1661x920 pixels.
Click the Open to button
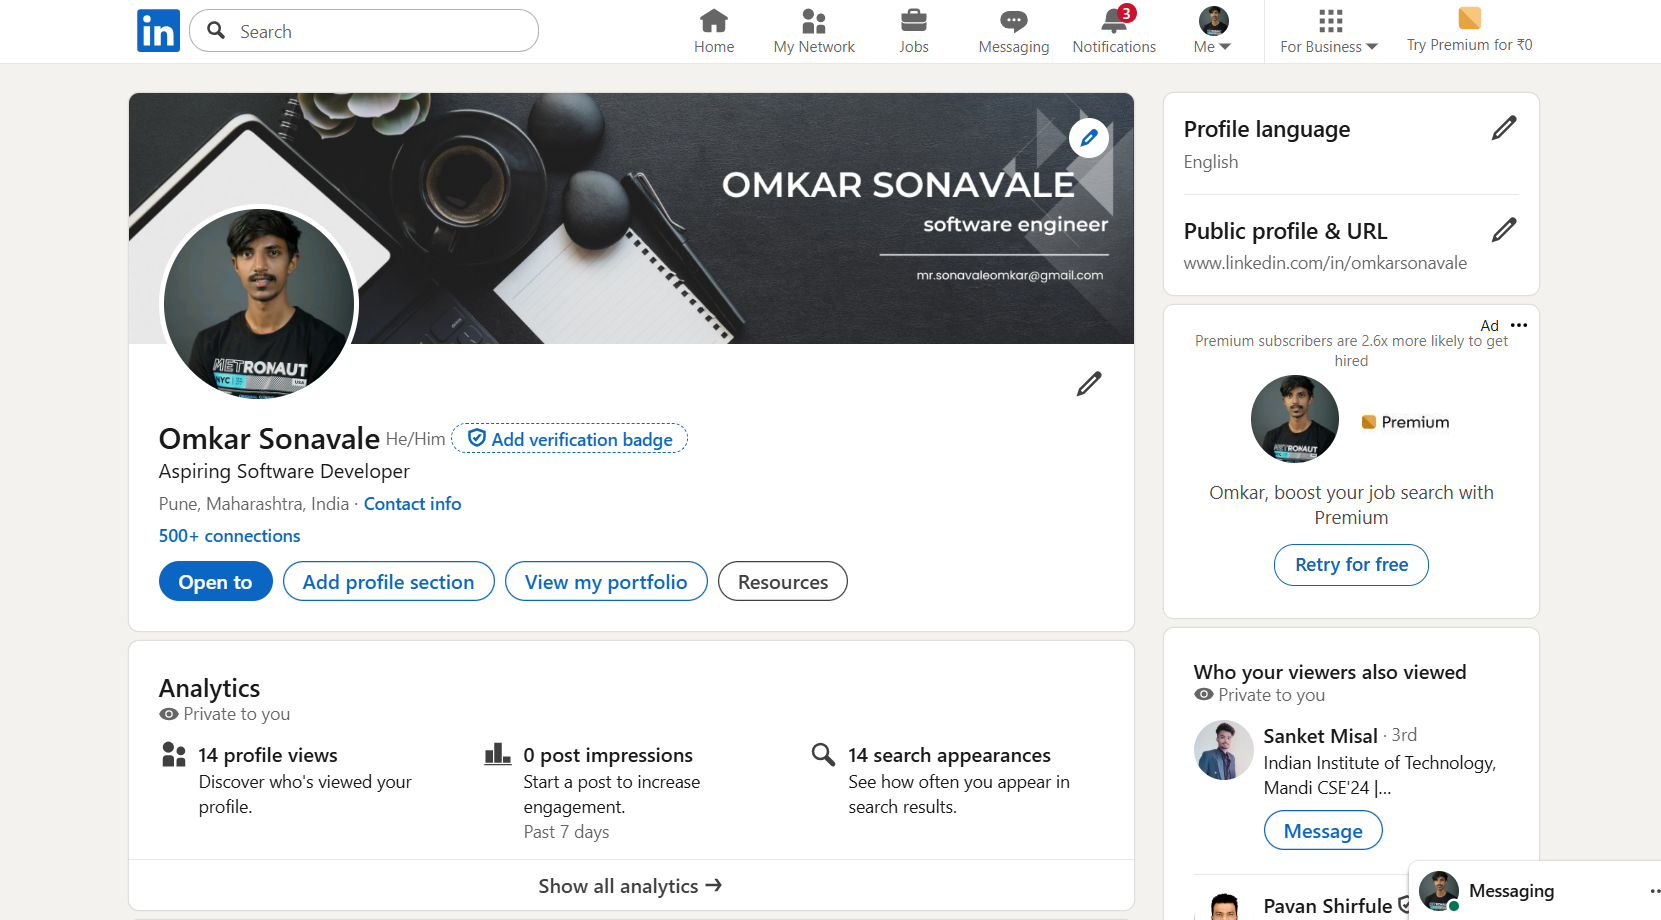215,582
